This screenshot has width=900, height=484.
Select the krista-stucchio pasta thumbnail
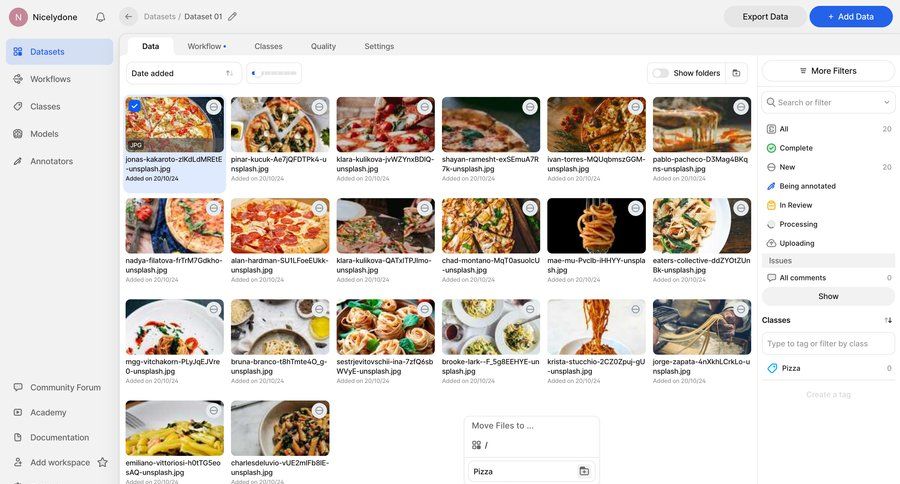pos(596,327)
